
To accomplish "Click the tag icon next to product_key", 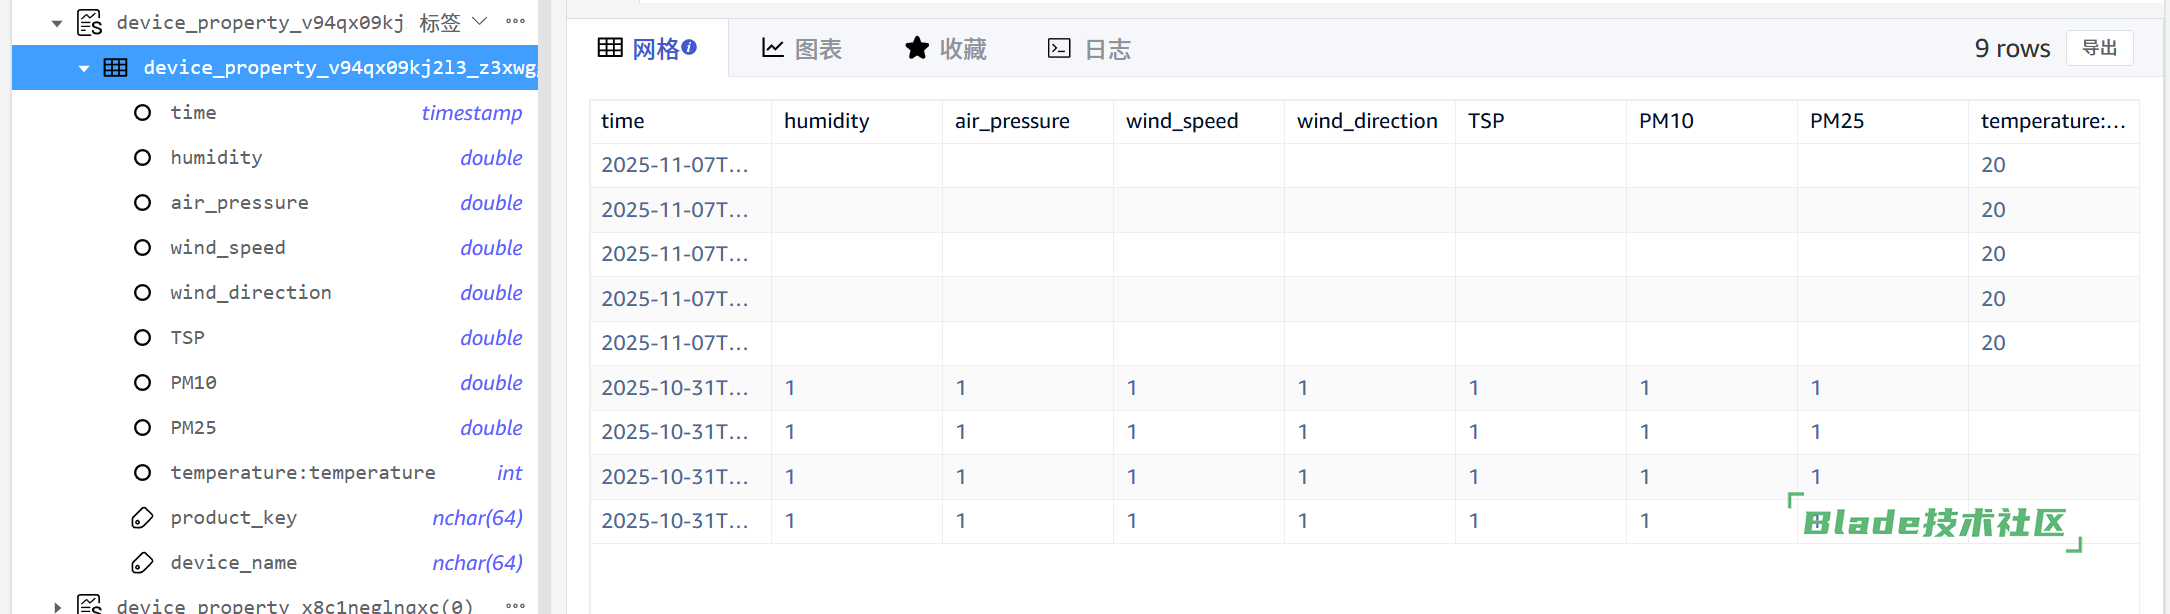I will [143, 518].
